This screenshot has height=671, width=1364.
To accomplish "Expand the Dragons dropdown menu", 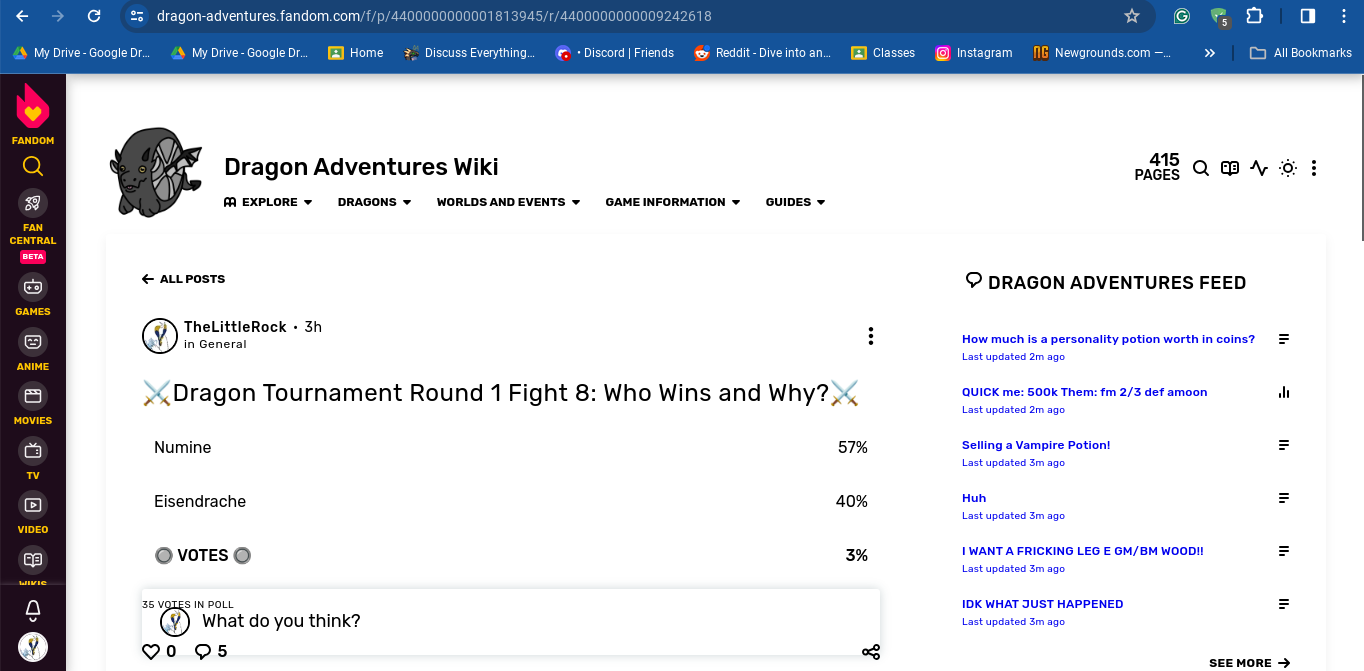I will pyautogui.click(x=374, y=202).
